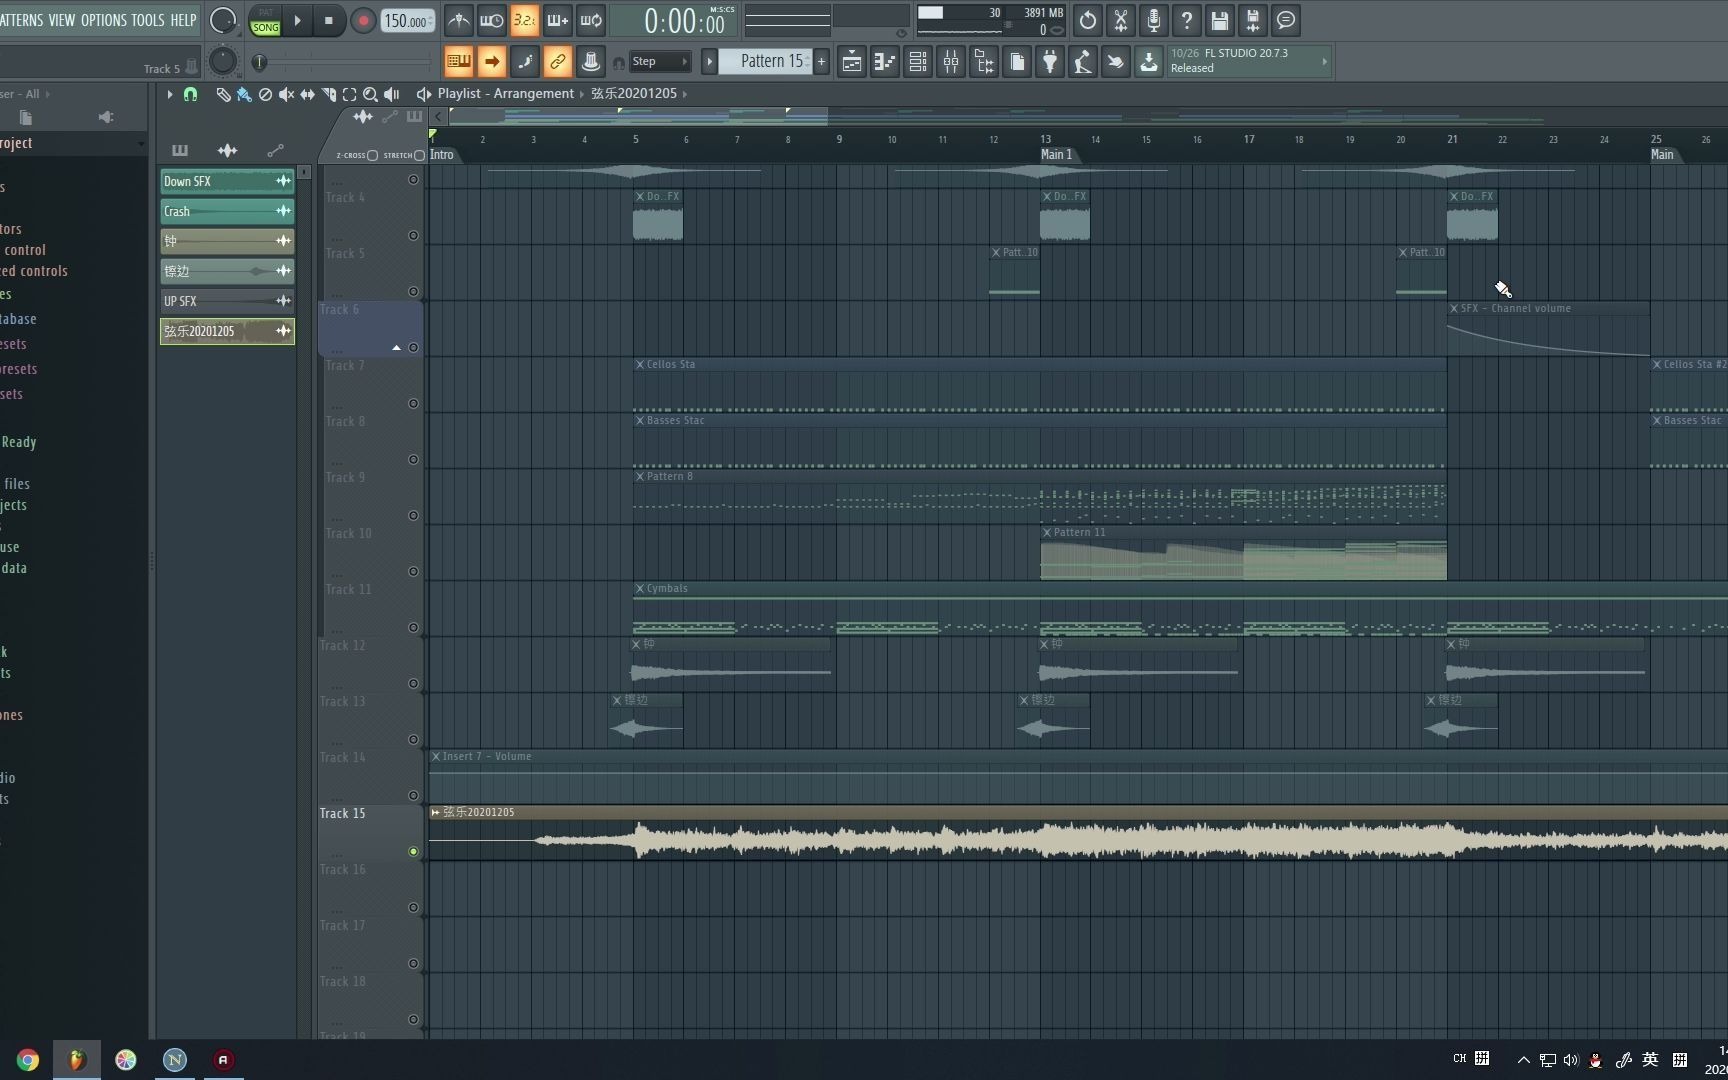Viewport: 1728px width, 1080px height.
Task: Open the OPTIONS menu
Action: 104,20
